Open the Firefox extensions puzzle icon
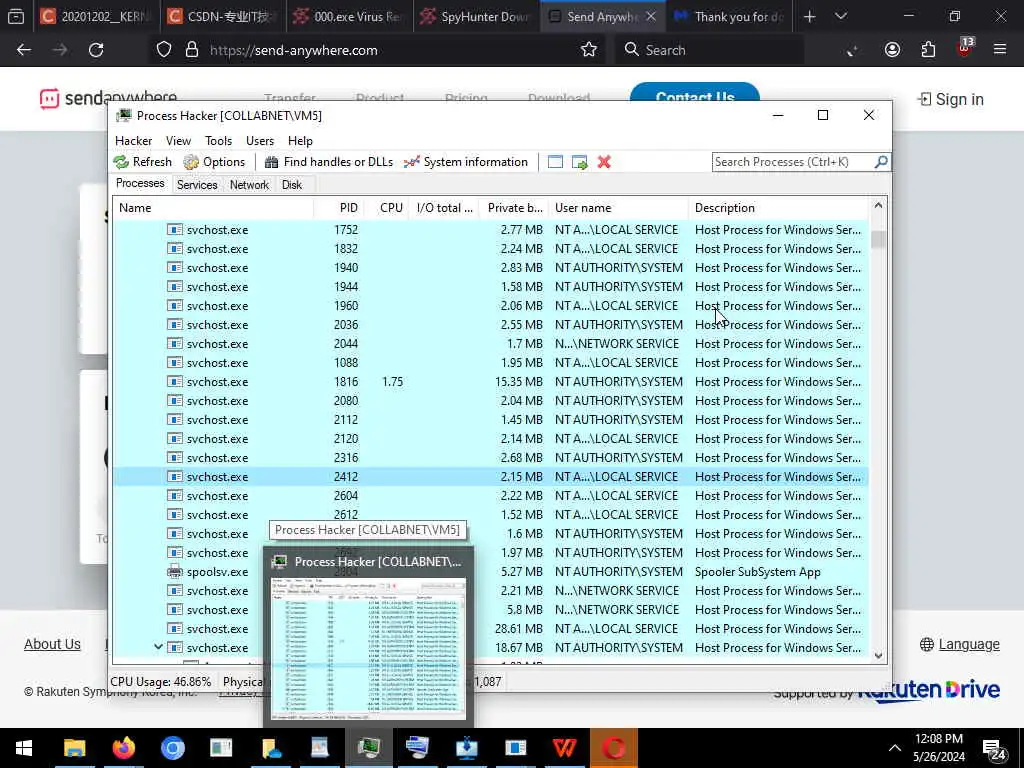The width and height of the screenshot is (1024, 768). click(928, 50)
